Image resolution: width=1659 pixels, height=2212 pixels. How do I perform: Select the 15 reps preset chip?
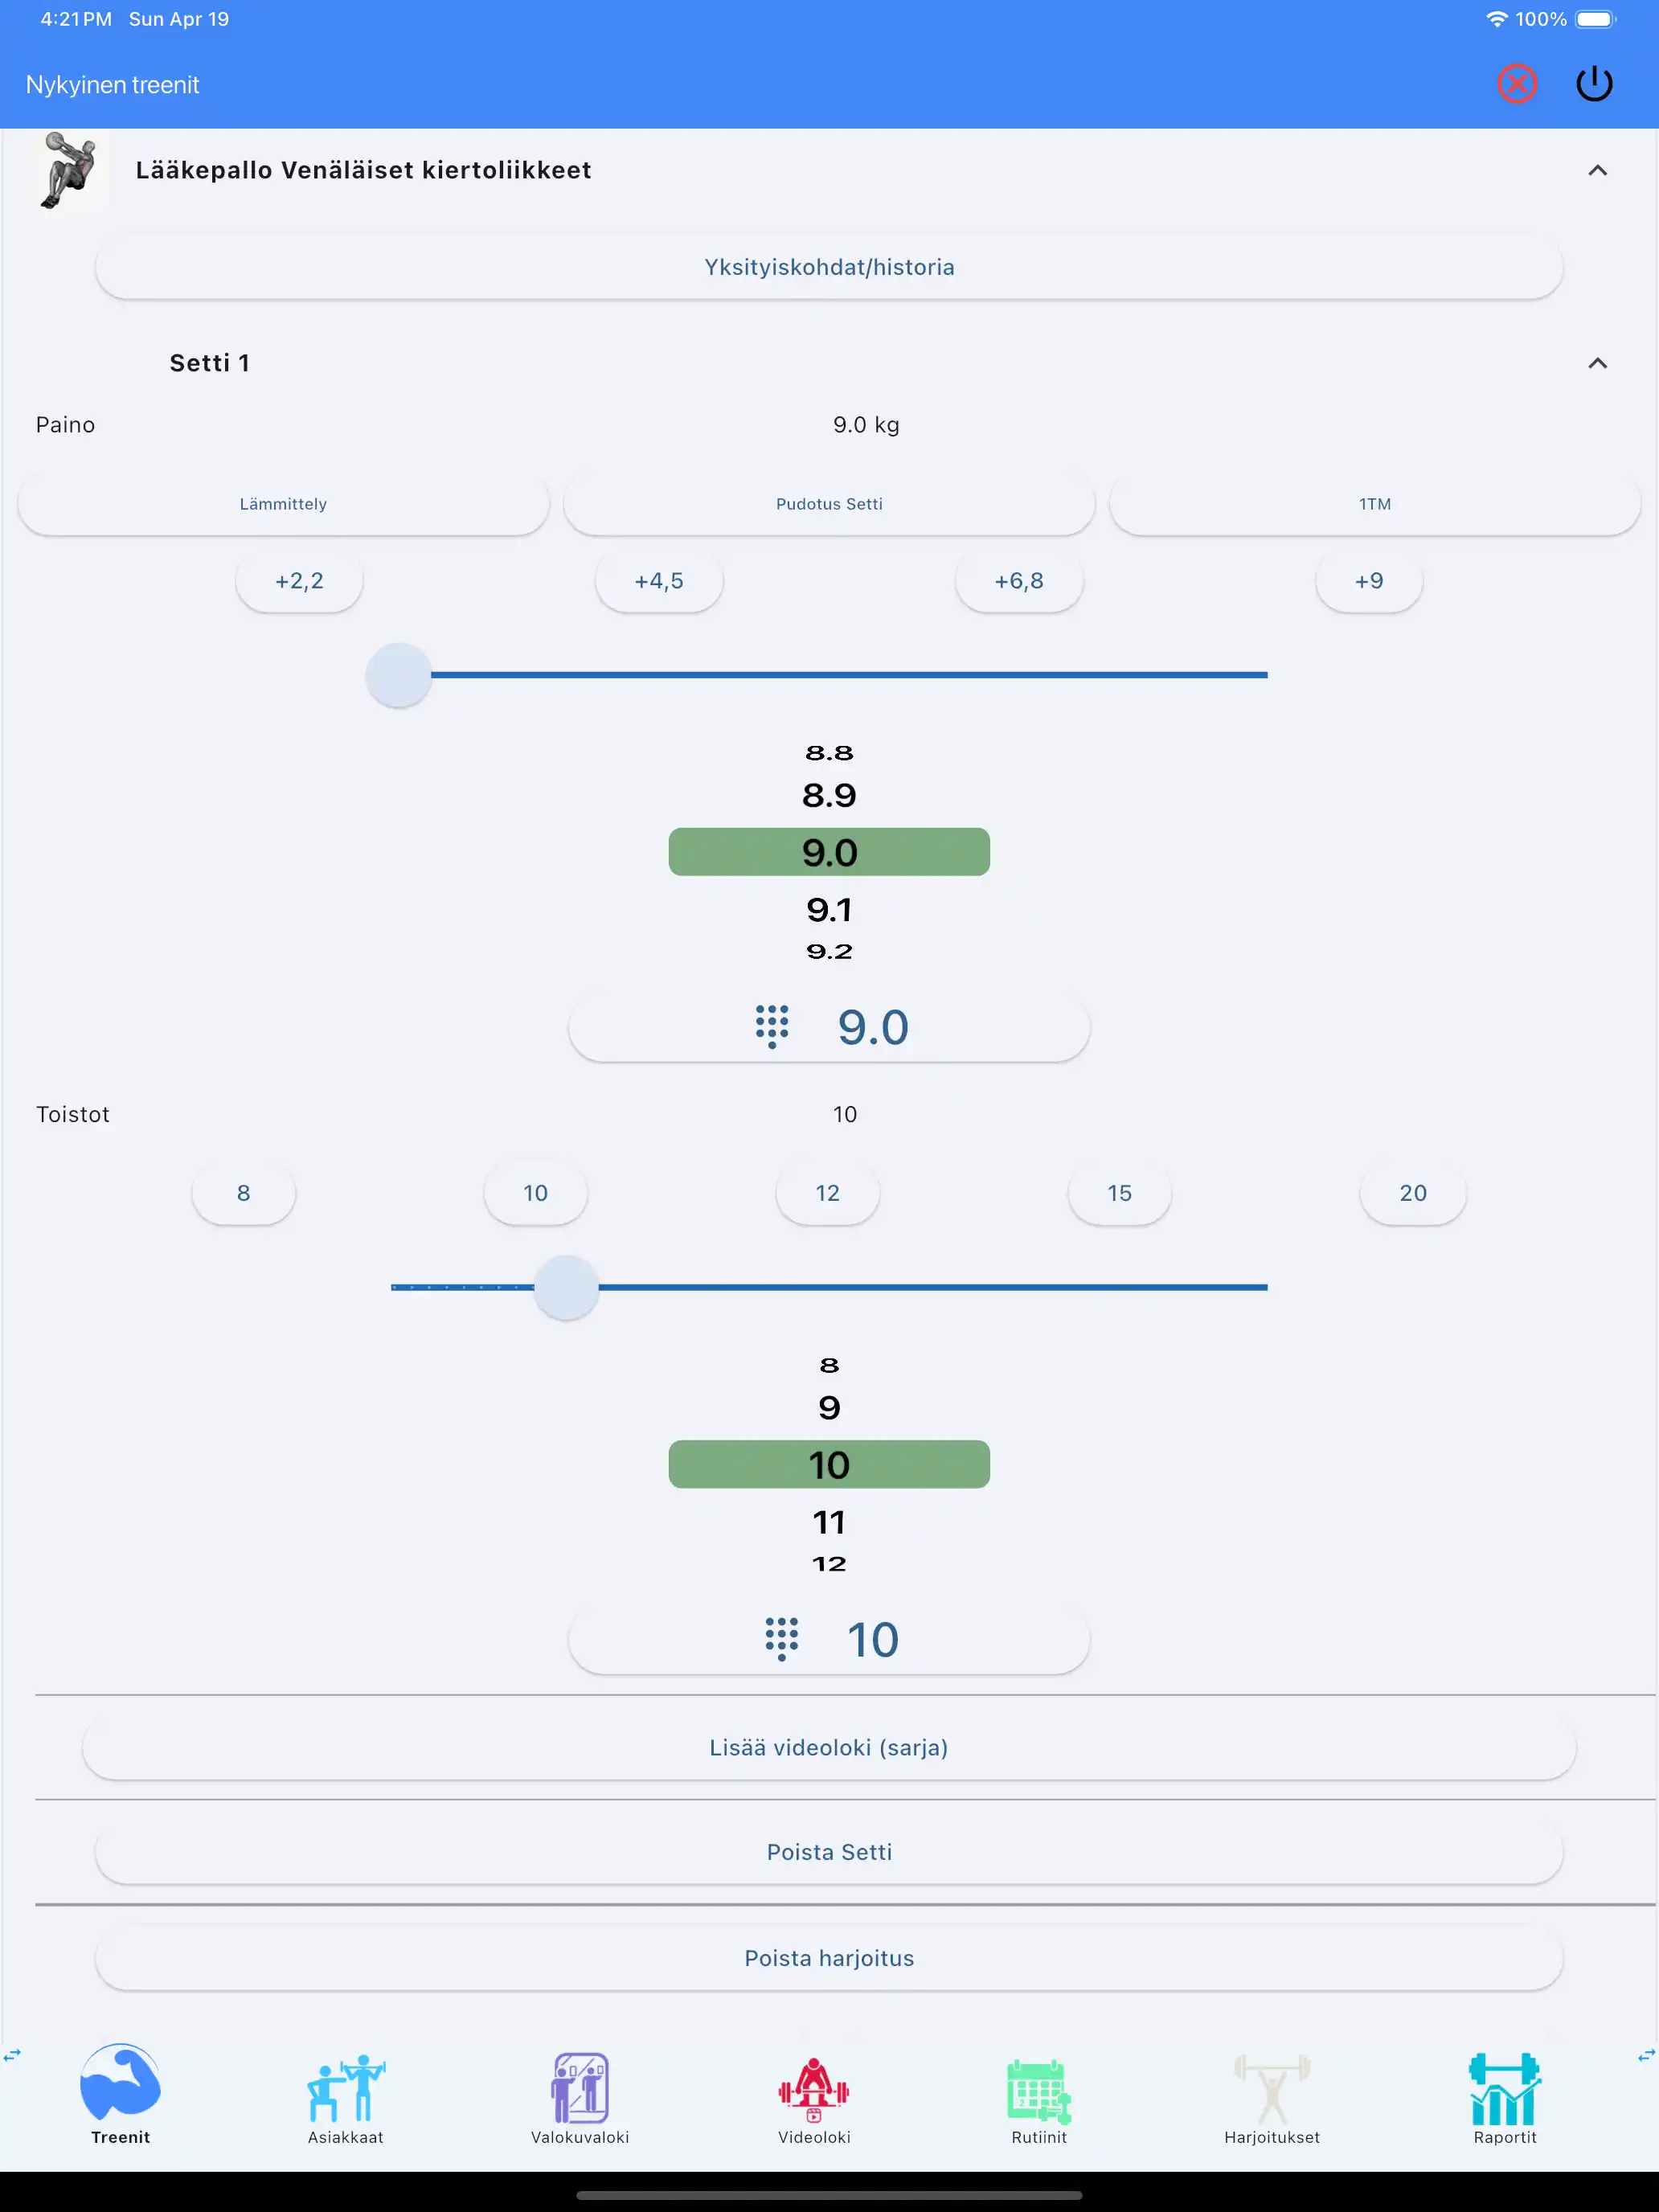pos(1119,1193)
